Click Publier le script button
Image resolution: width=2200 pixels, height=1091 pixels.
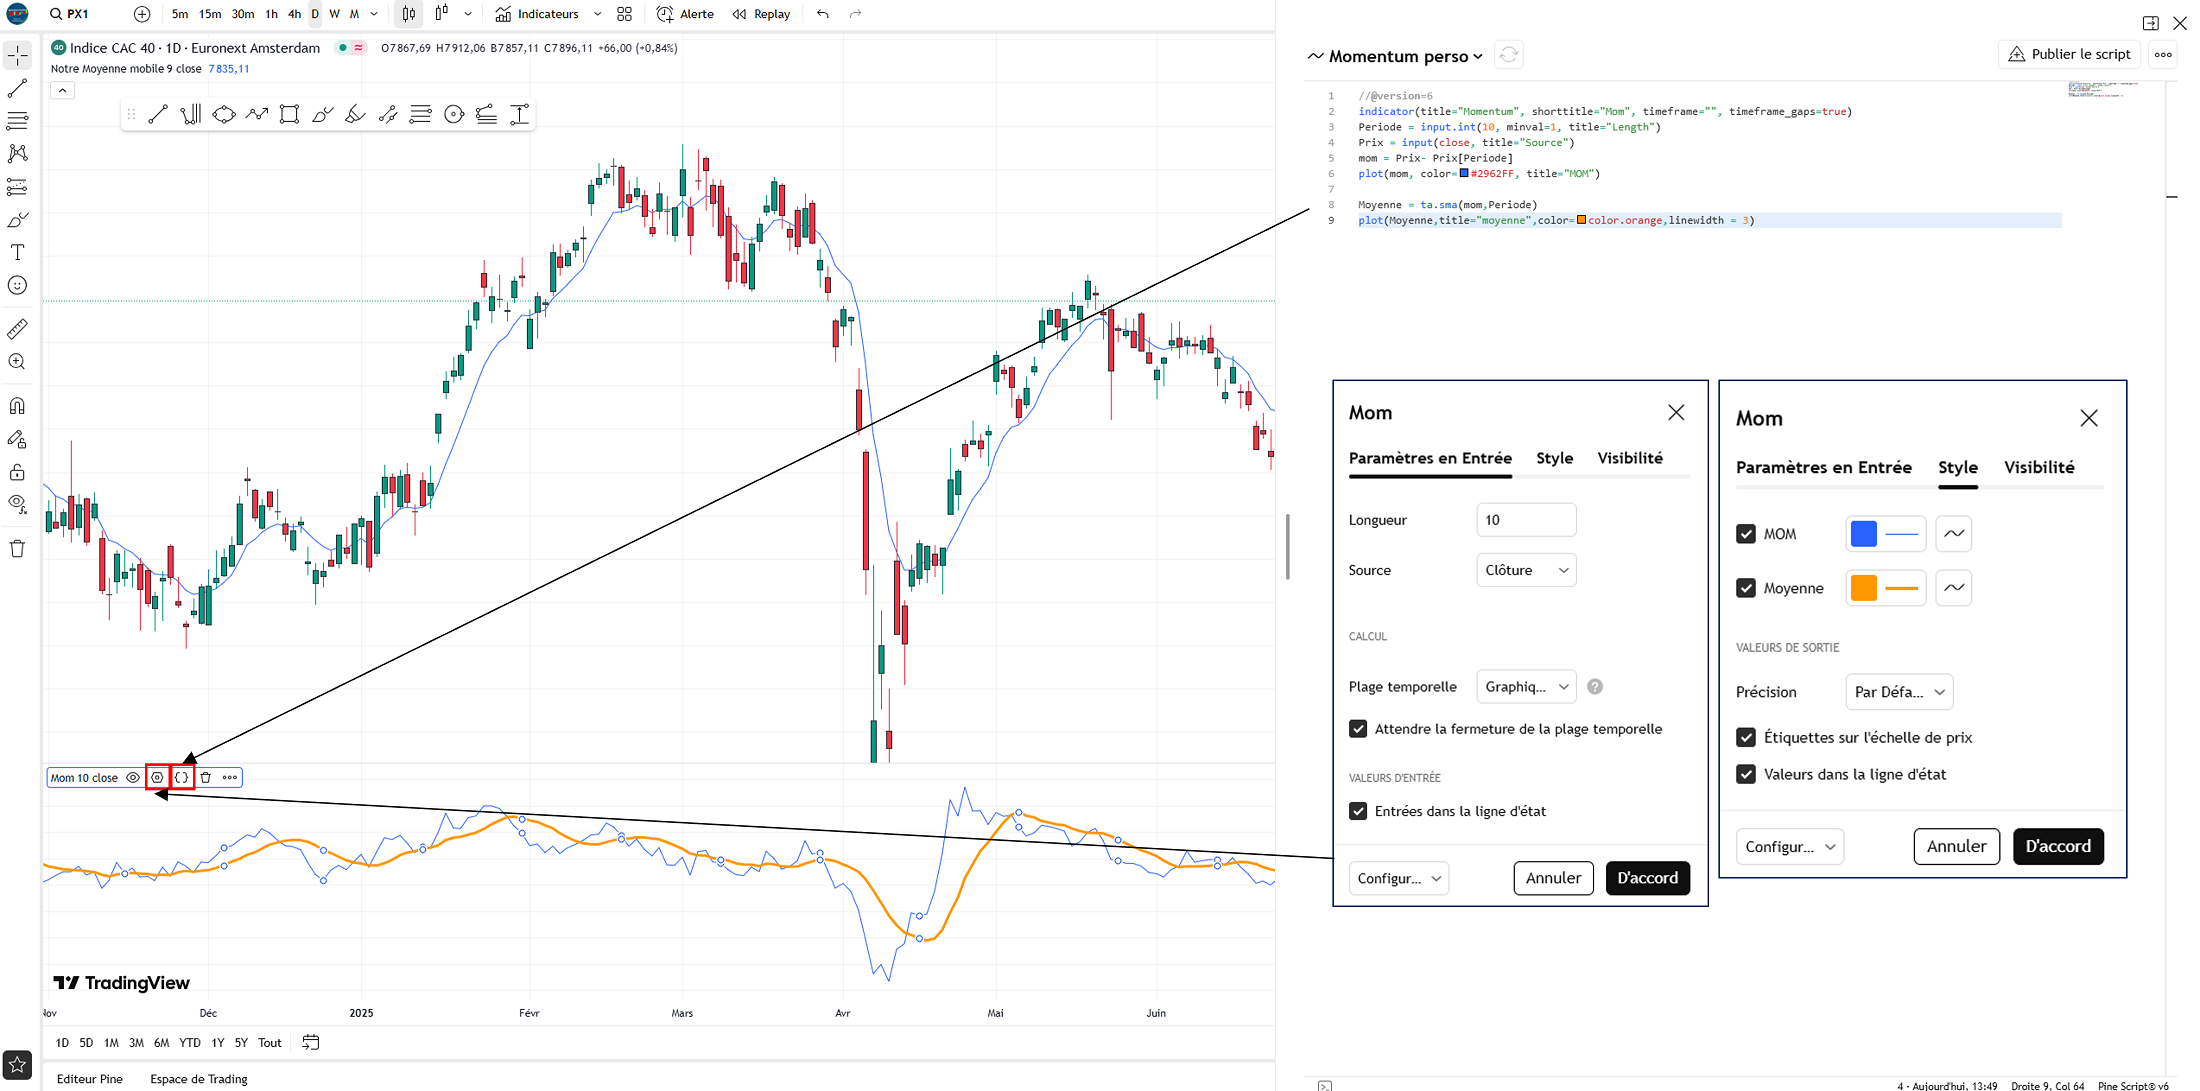[x=2069, y=54]
